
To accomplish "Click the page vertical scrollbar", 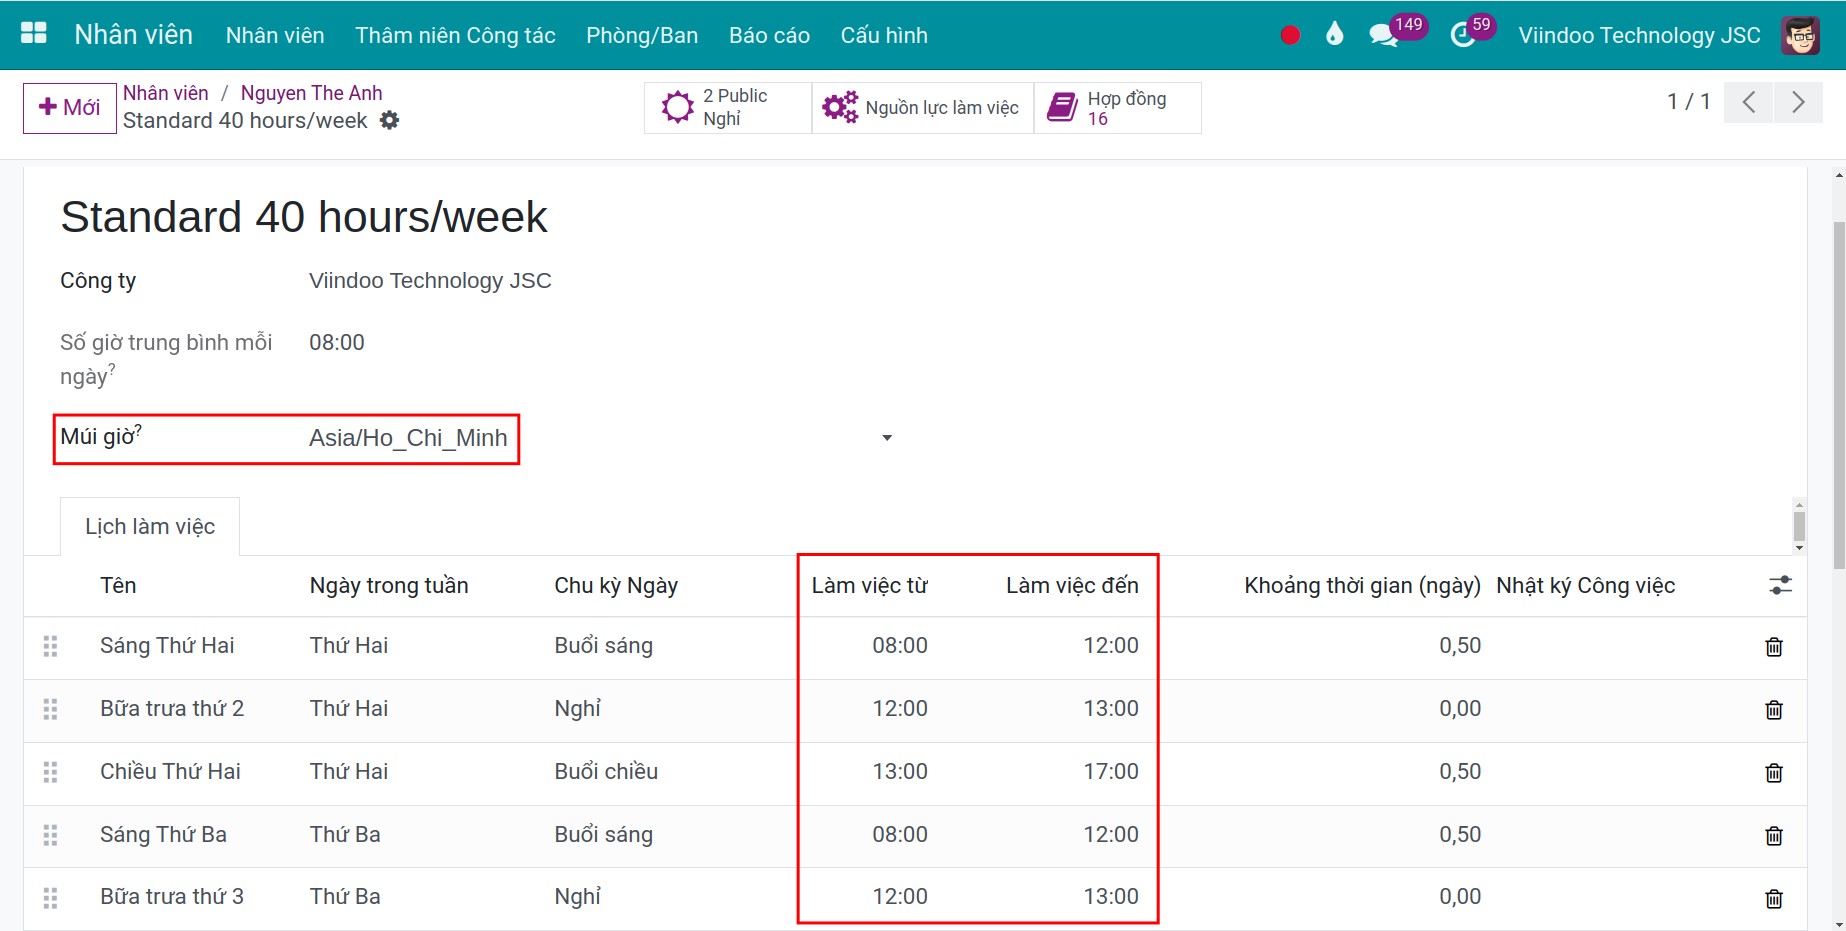I will 1839,395.
